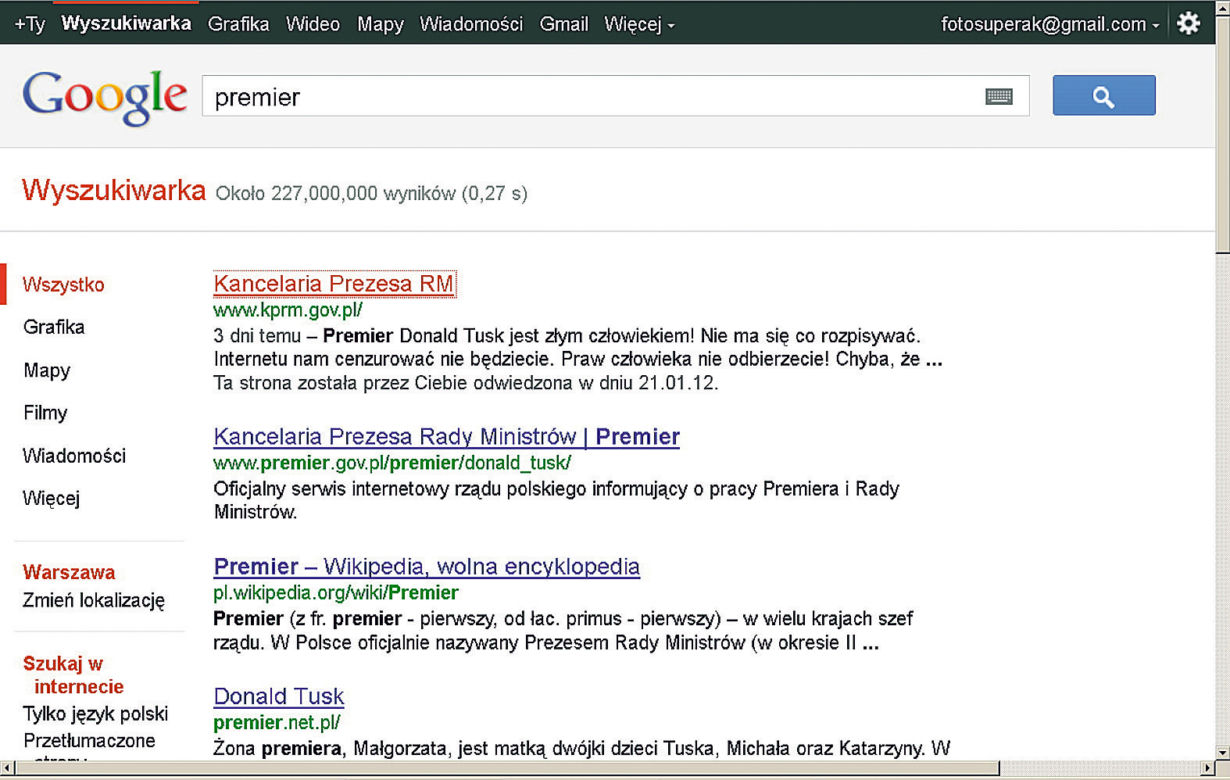
Task: Click the blue magnifier search button
Action: (x=1104, y=96)
